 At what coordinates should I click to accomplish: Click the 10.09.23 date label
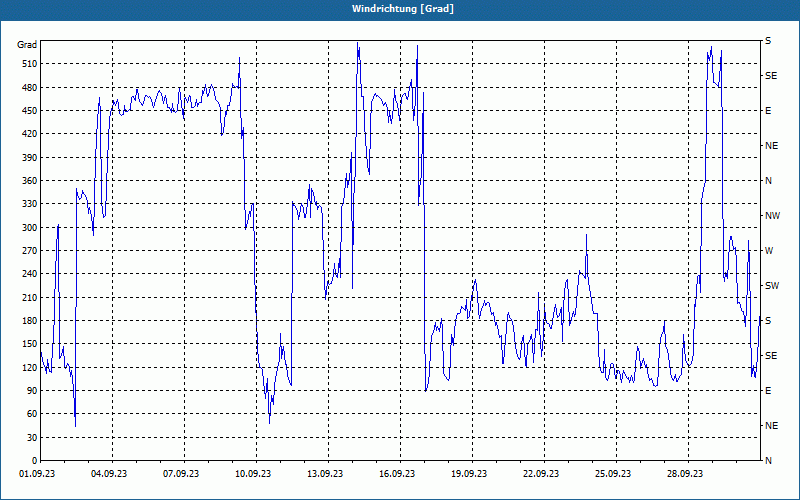click(253, 474)
